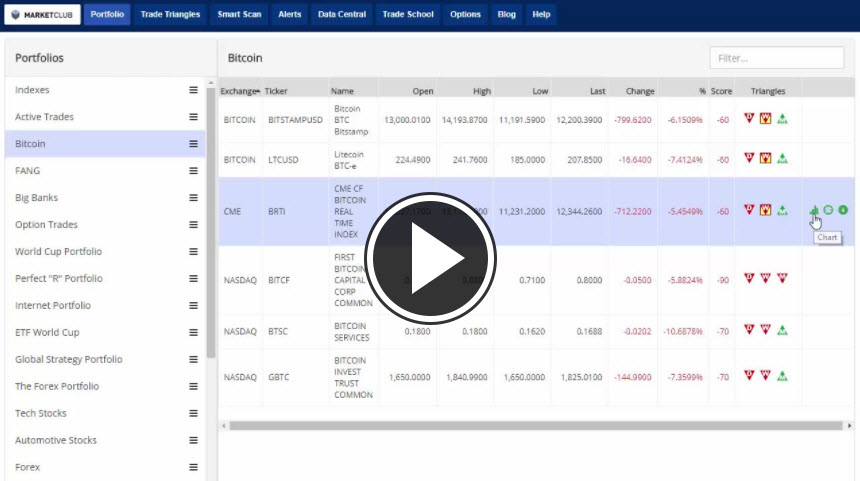Click the portfolios list vertical scrollbar
Screen dimensions: 860x481
pyautogui.click(x=211, y=222)
